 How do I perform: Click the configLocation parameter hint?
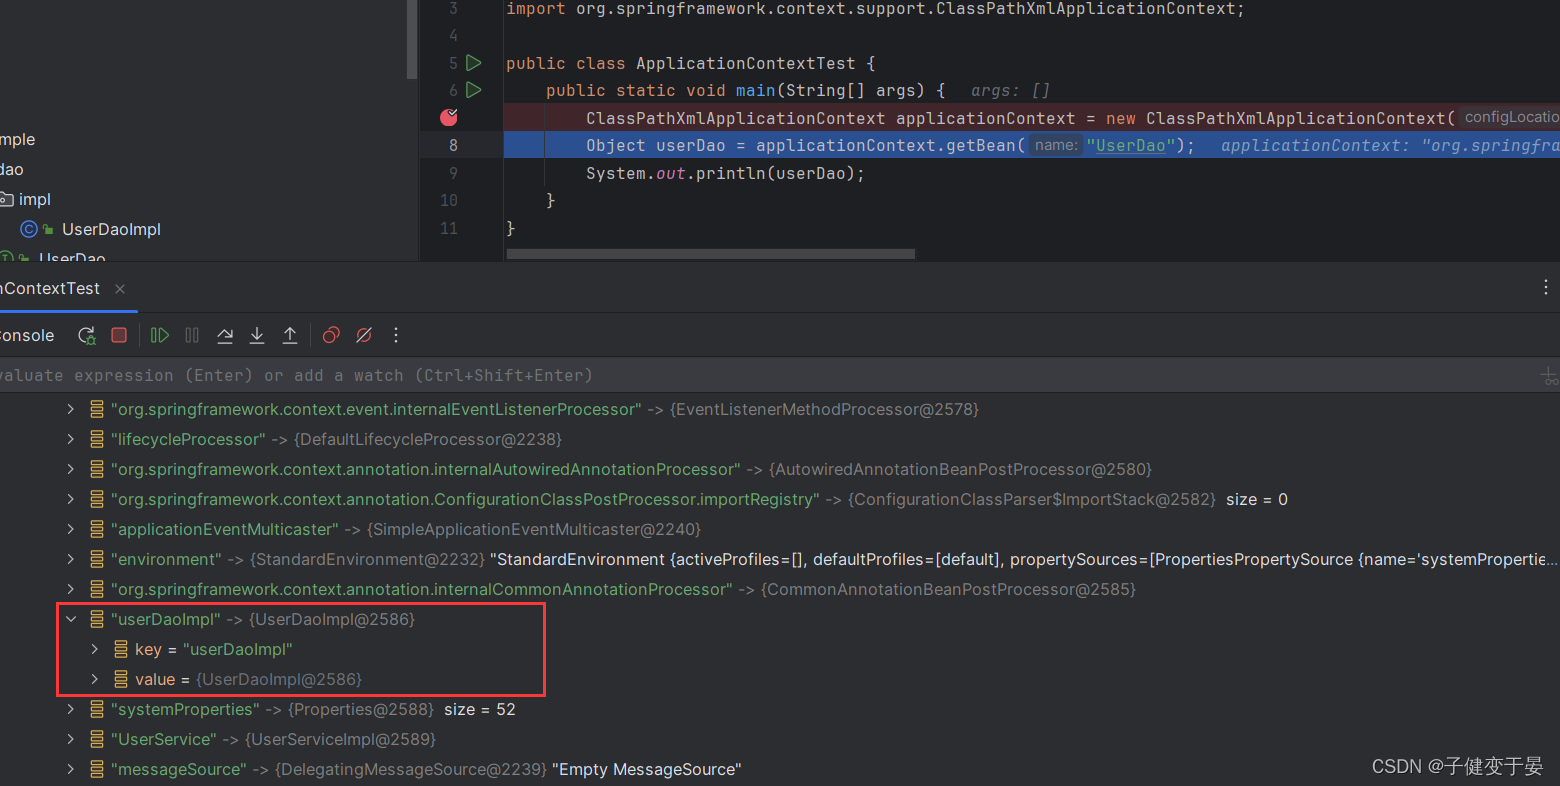tap(1509, 118)
